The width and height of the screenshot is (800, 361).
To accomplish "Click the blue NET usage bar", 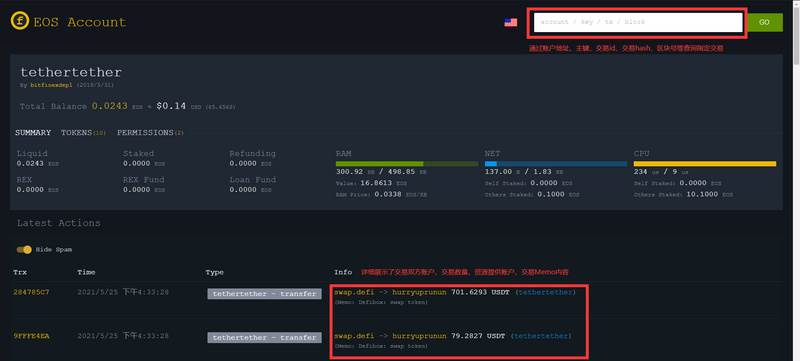I will click(x=556, y=164).
